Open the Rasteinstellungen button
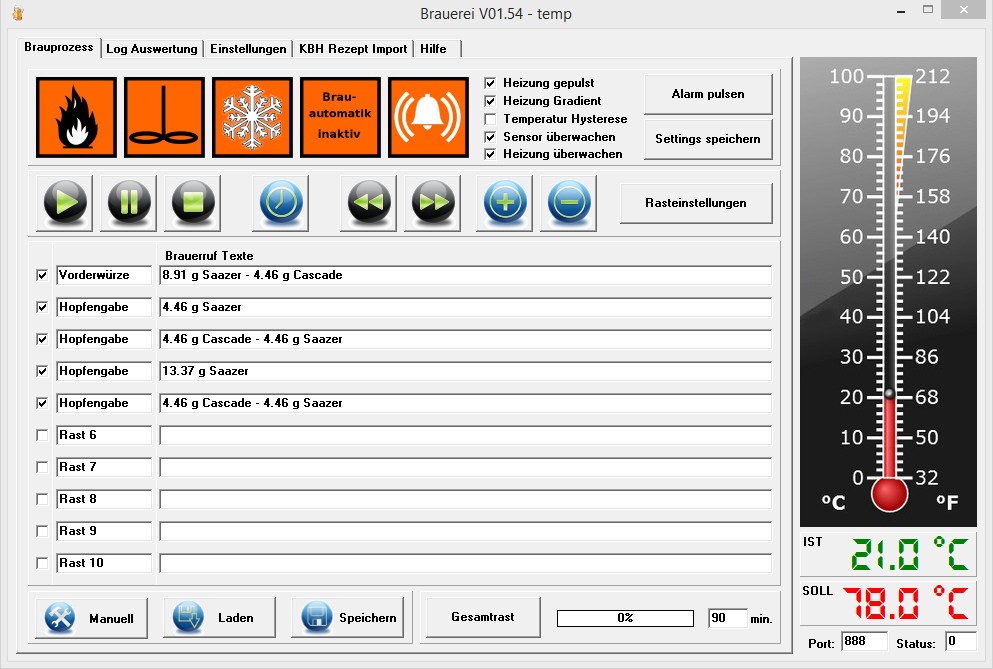The image size is (993, 669). point(696,203)
